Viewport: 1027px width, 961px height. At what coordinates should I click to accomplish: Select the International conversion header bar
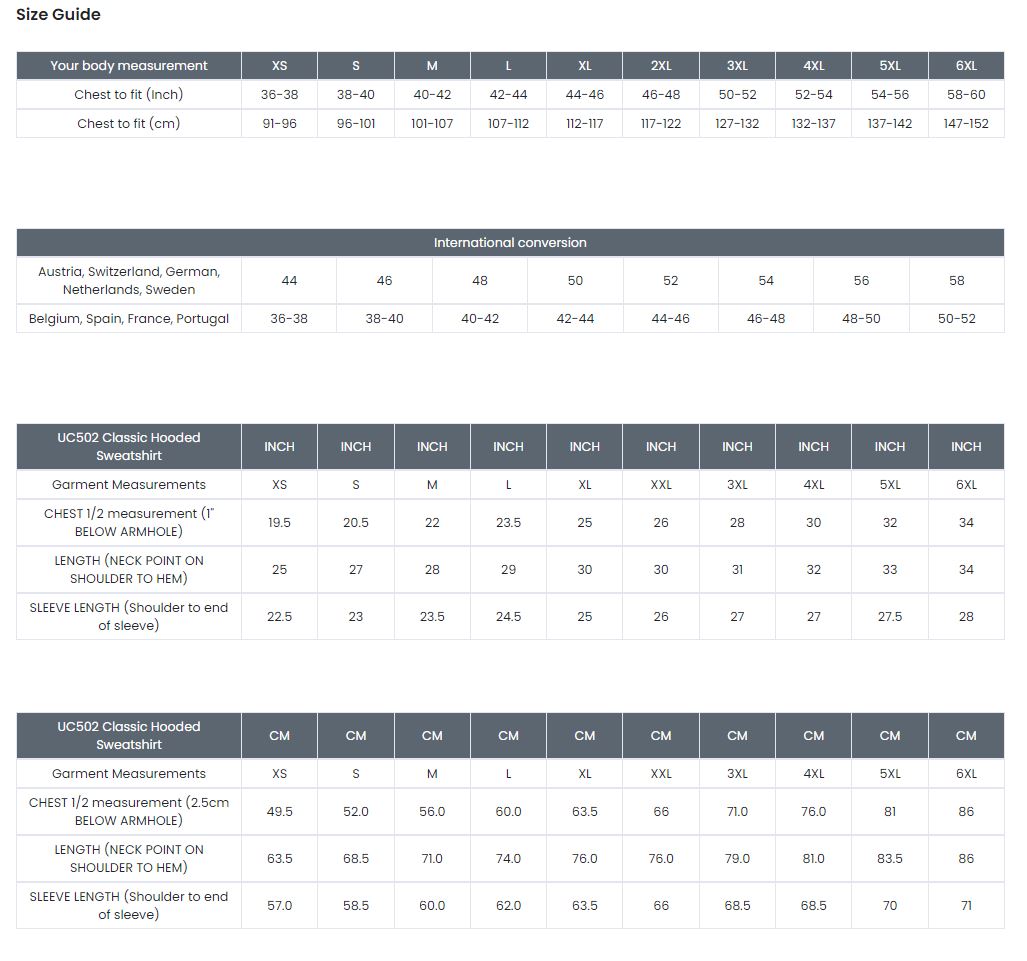coord(510,243)
